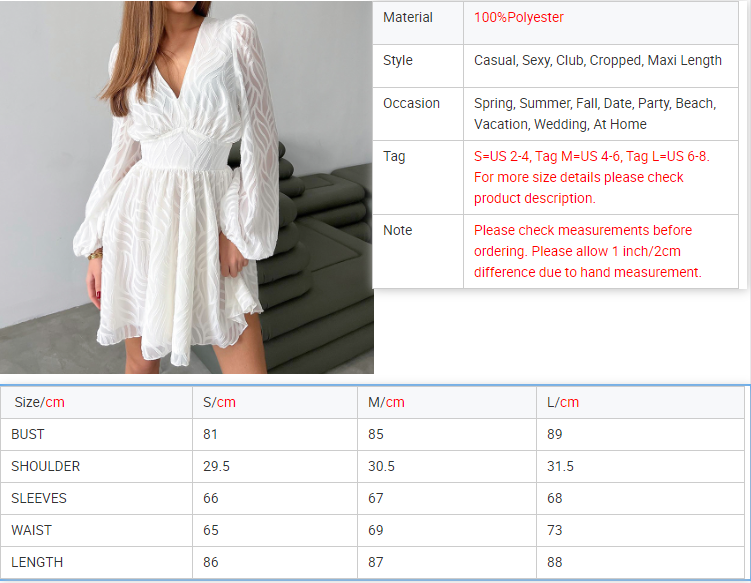Image resolution: width=751 pixels, height=583 pixels.
Task: Select the WAIST value 65 for small
Action: 211,531
